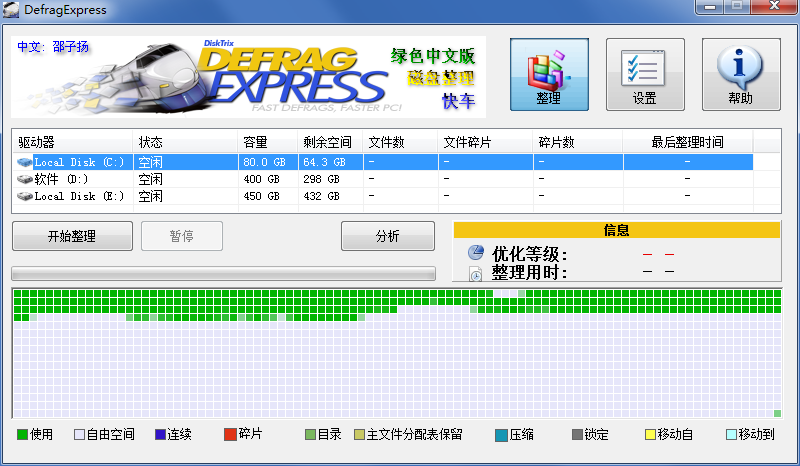Sort by 文件数 column header
This screenshot has height=466, width=800.
tap(400, 142)
